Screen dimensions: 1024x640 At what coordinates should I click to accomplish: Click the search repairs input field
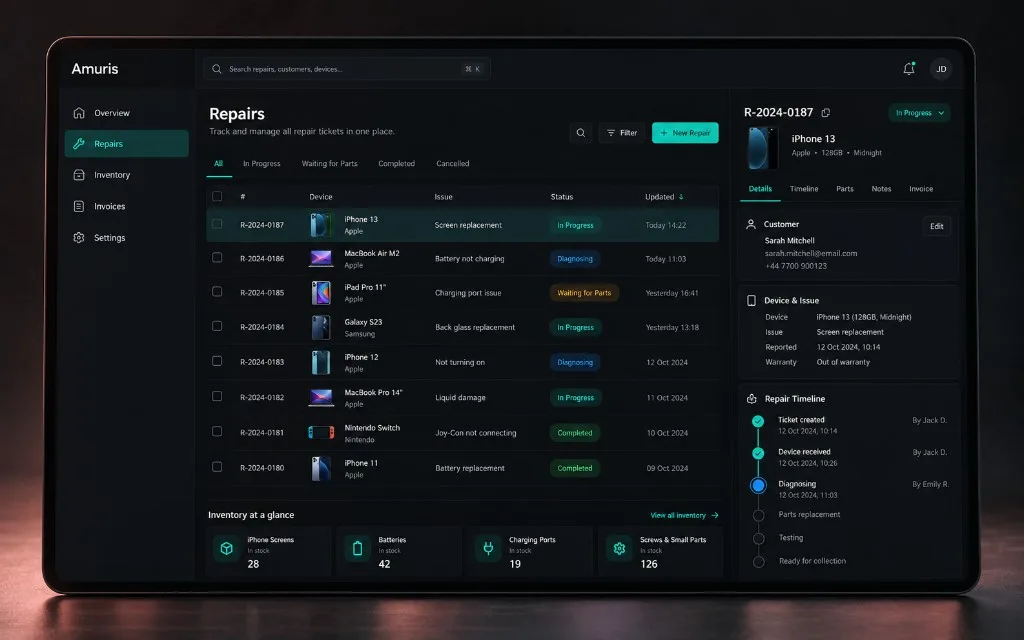point(347,69)
